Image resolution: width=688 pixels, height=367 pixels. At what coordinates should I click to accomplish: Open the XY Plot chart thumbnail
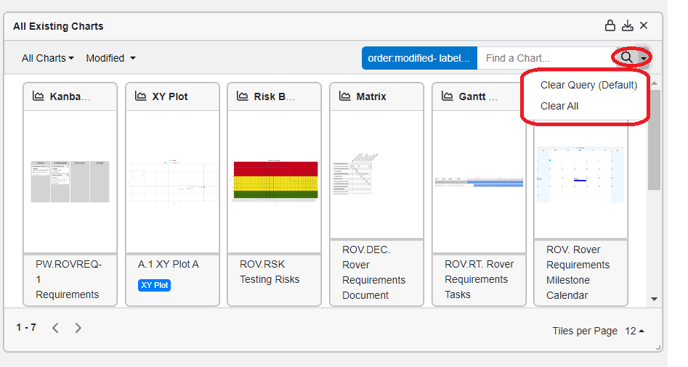pos(172,181)
